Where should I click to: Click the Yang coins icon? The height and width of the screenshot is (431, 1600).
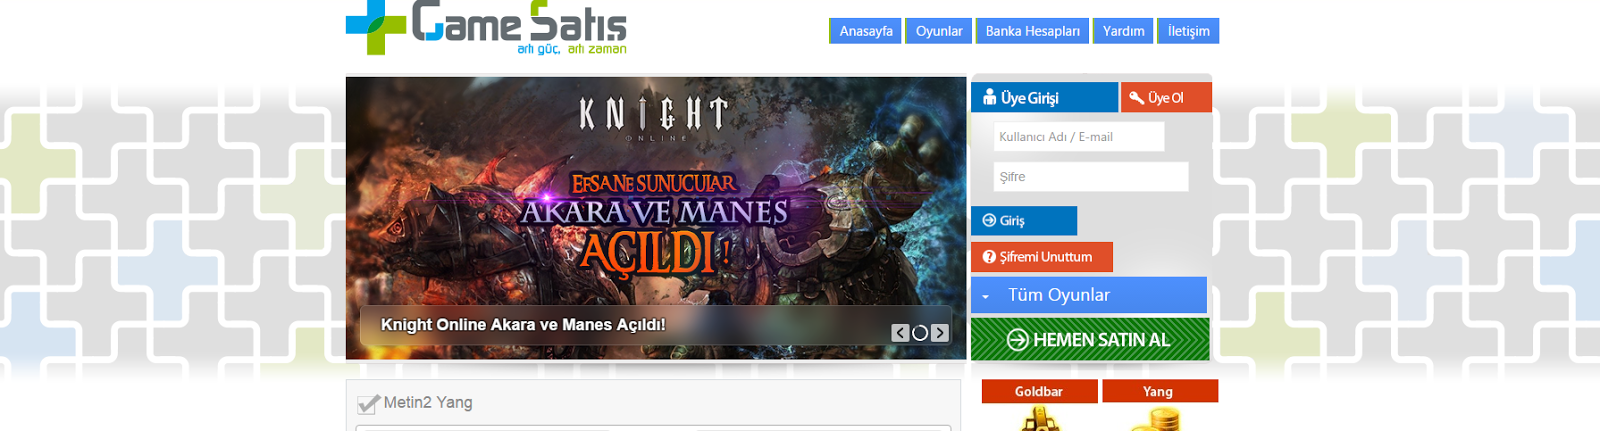click(1158, 419)
